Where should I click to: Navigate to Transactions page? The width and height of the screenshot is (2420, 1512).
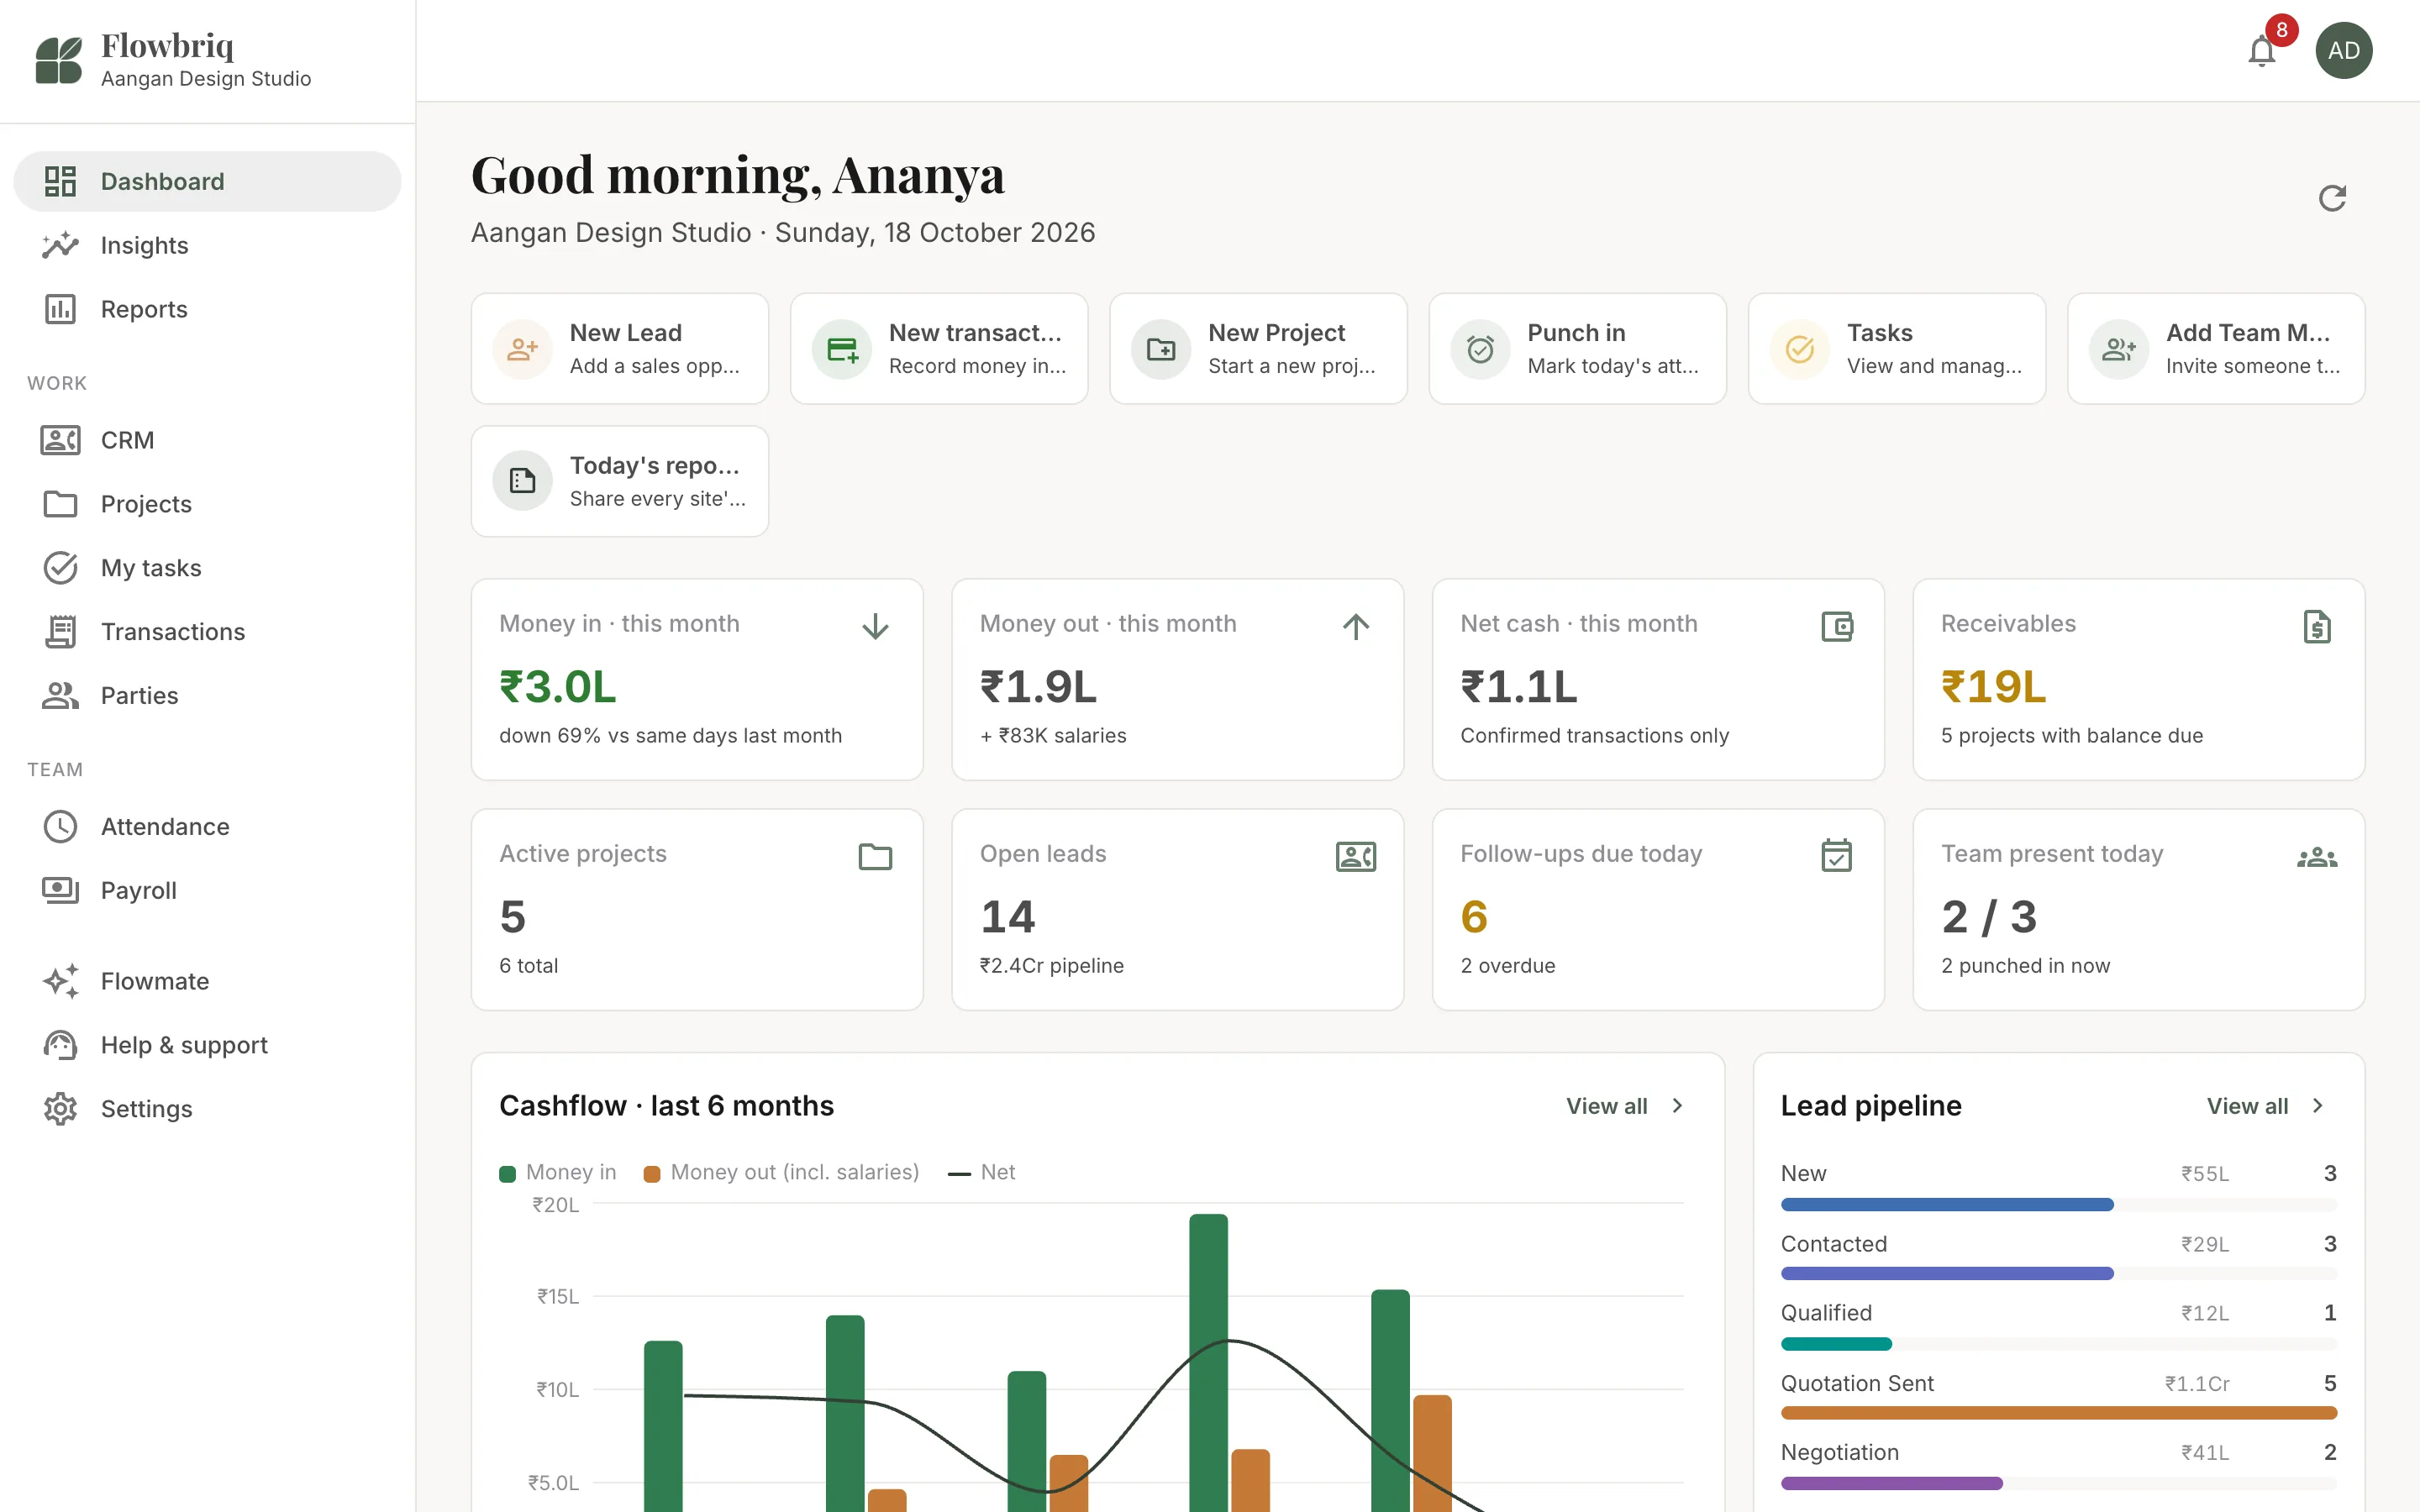click(x=207, y=632)
